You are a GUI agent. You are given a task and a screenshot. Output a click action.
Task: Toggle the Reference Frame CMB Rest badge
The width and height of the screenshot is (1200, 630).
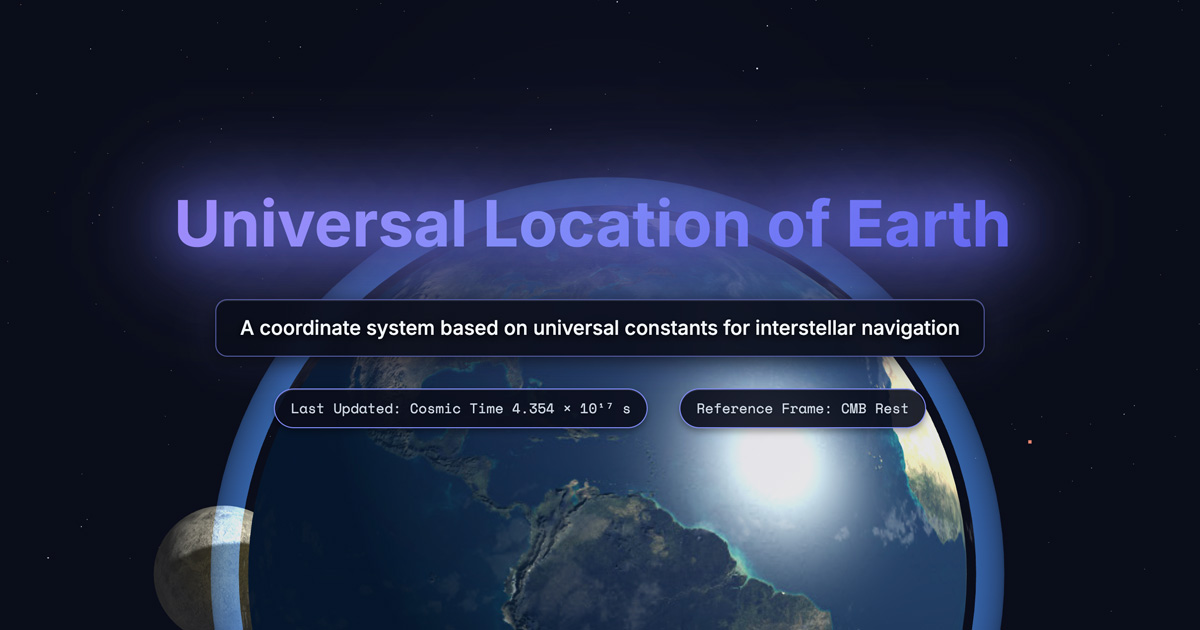802,408
